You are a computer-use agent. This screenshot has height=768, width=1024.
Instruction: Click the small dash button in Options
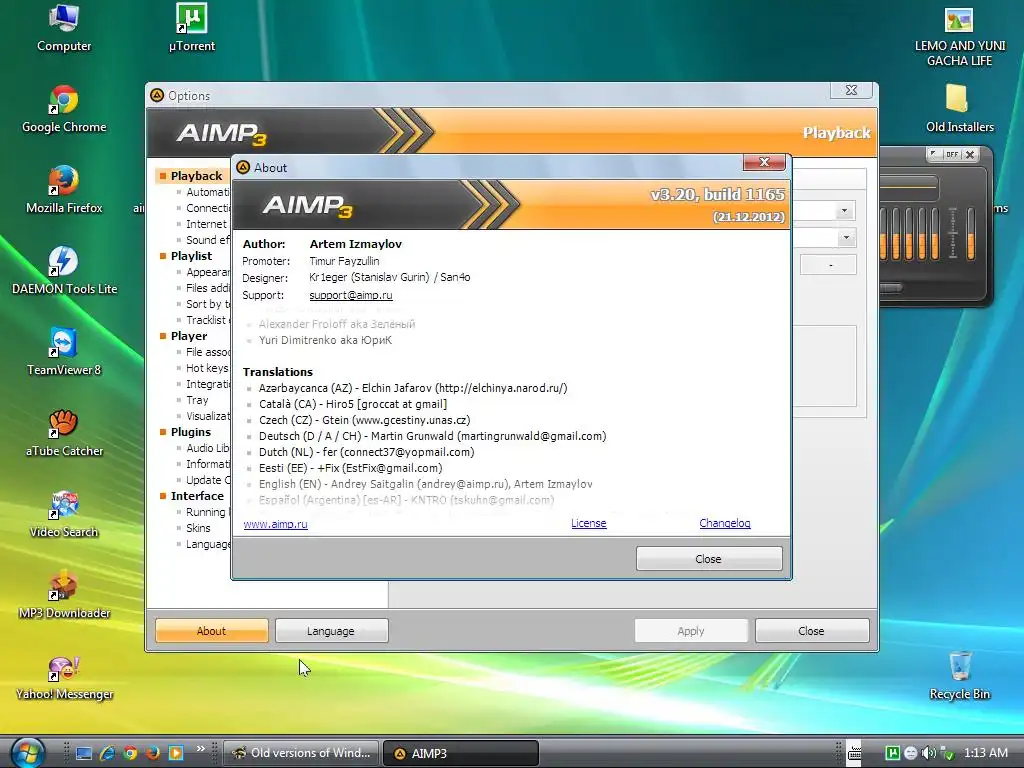click(829, 264)
